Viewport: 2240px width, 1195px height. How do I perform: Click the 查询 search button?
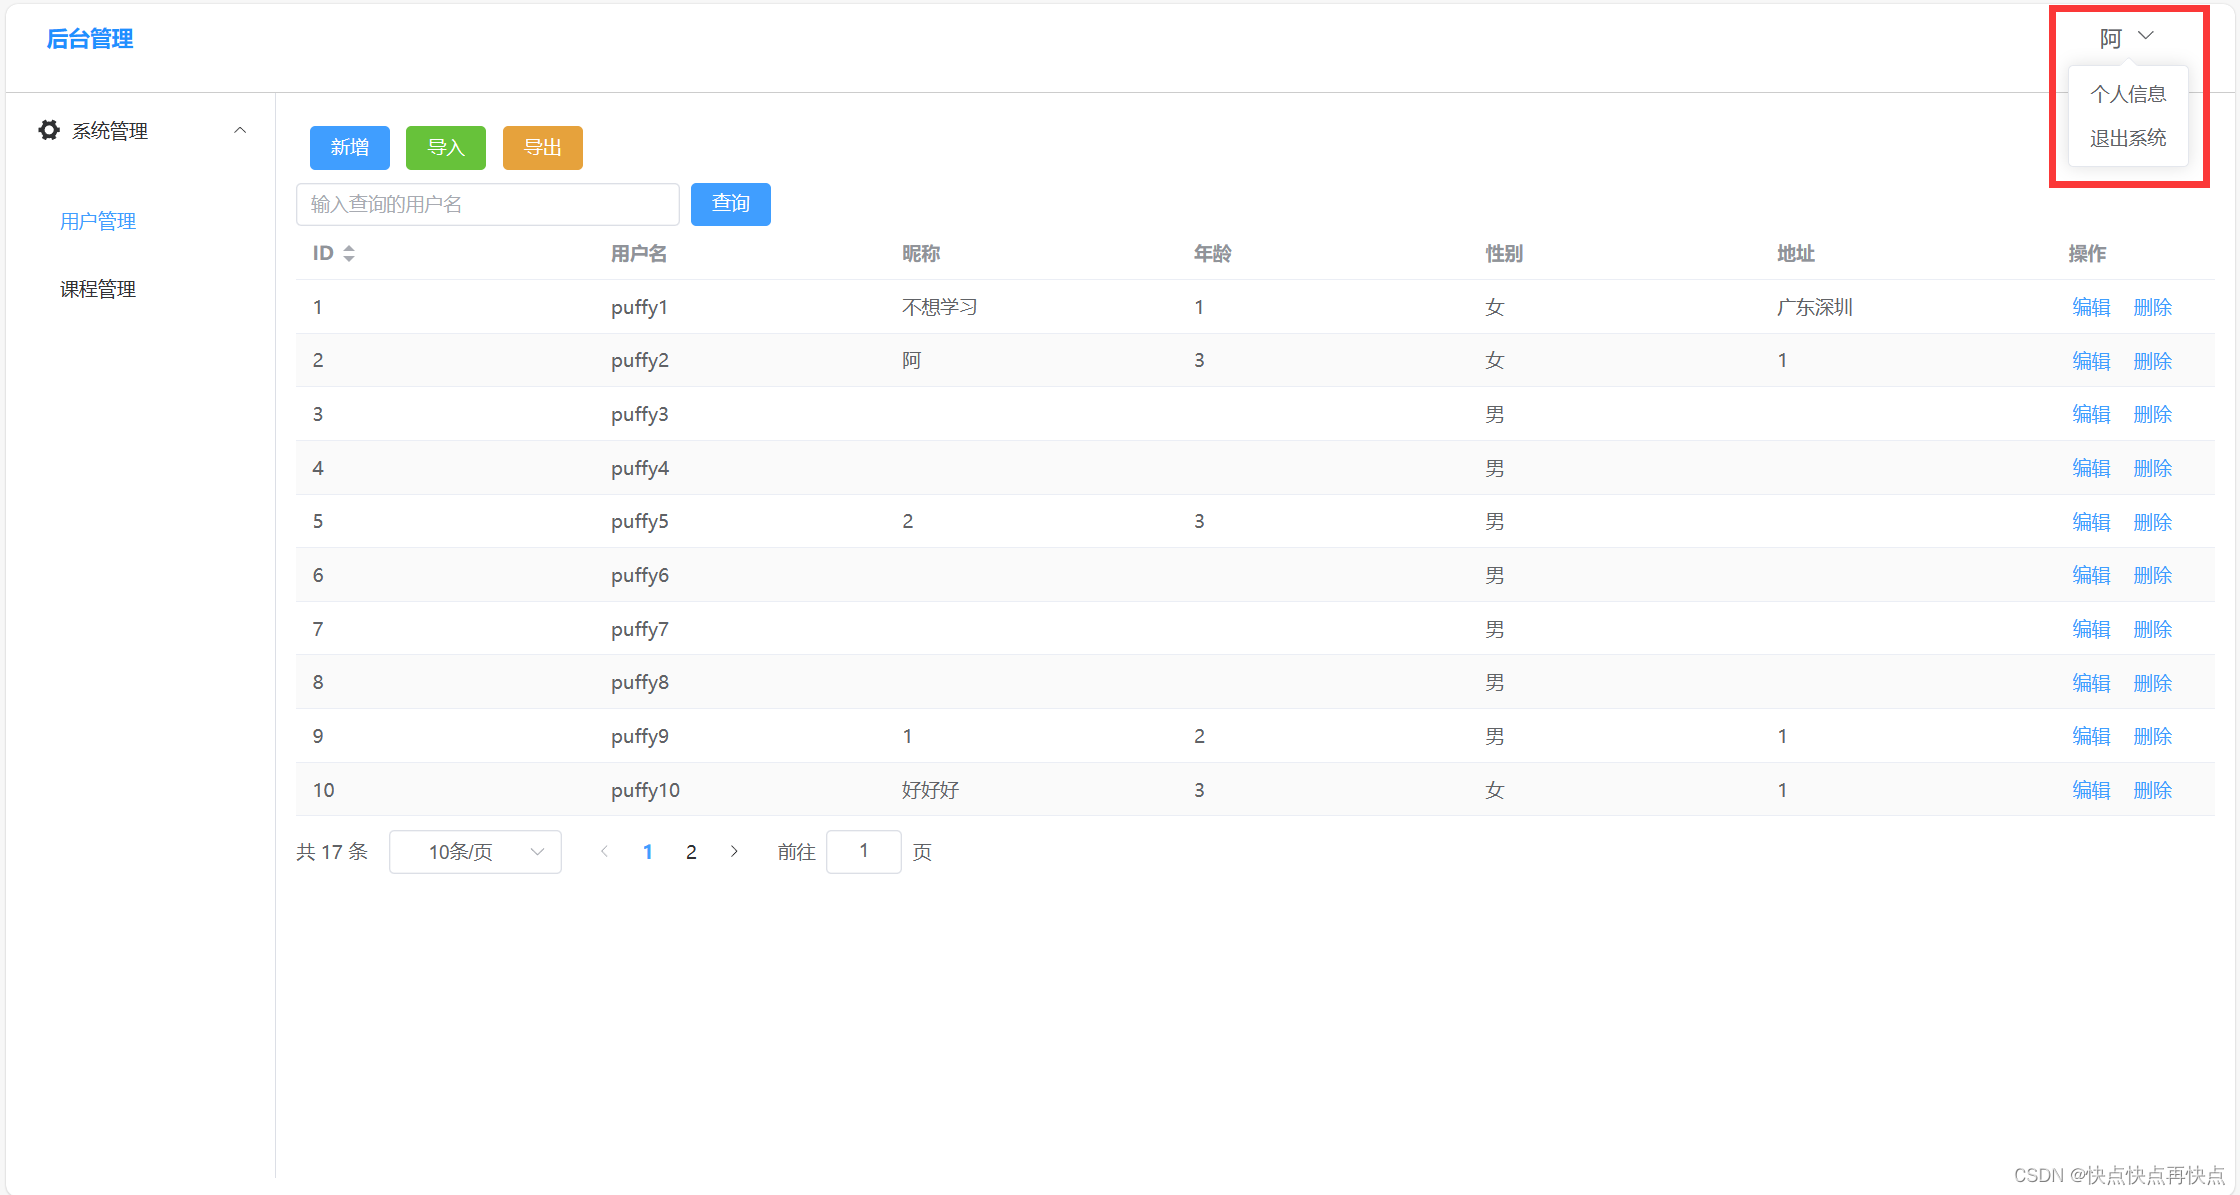[x=731, y=204]
